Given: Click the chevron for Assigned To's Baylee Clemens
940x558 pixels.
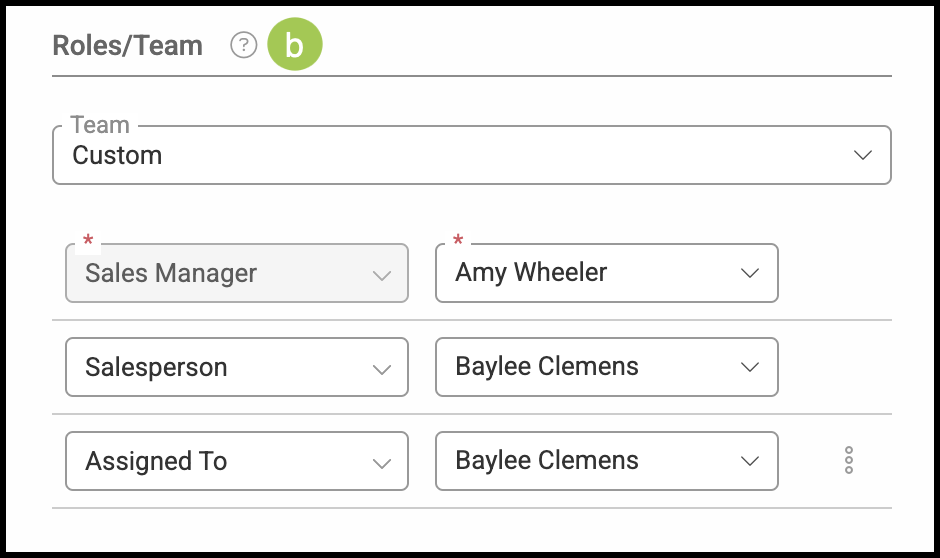Looking at the screenshot, I should pos(750,461).
